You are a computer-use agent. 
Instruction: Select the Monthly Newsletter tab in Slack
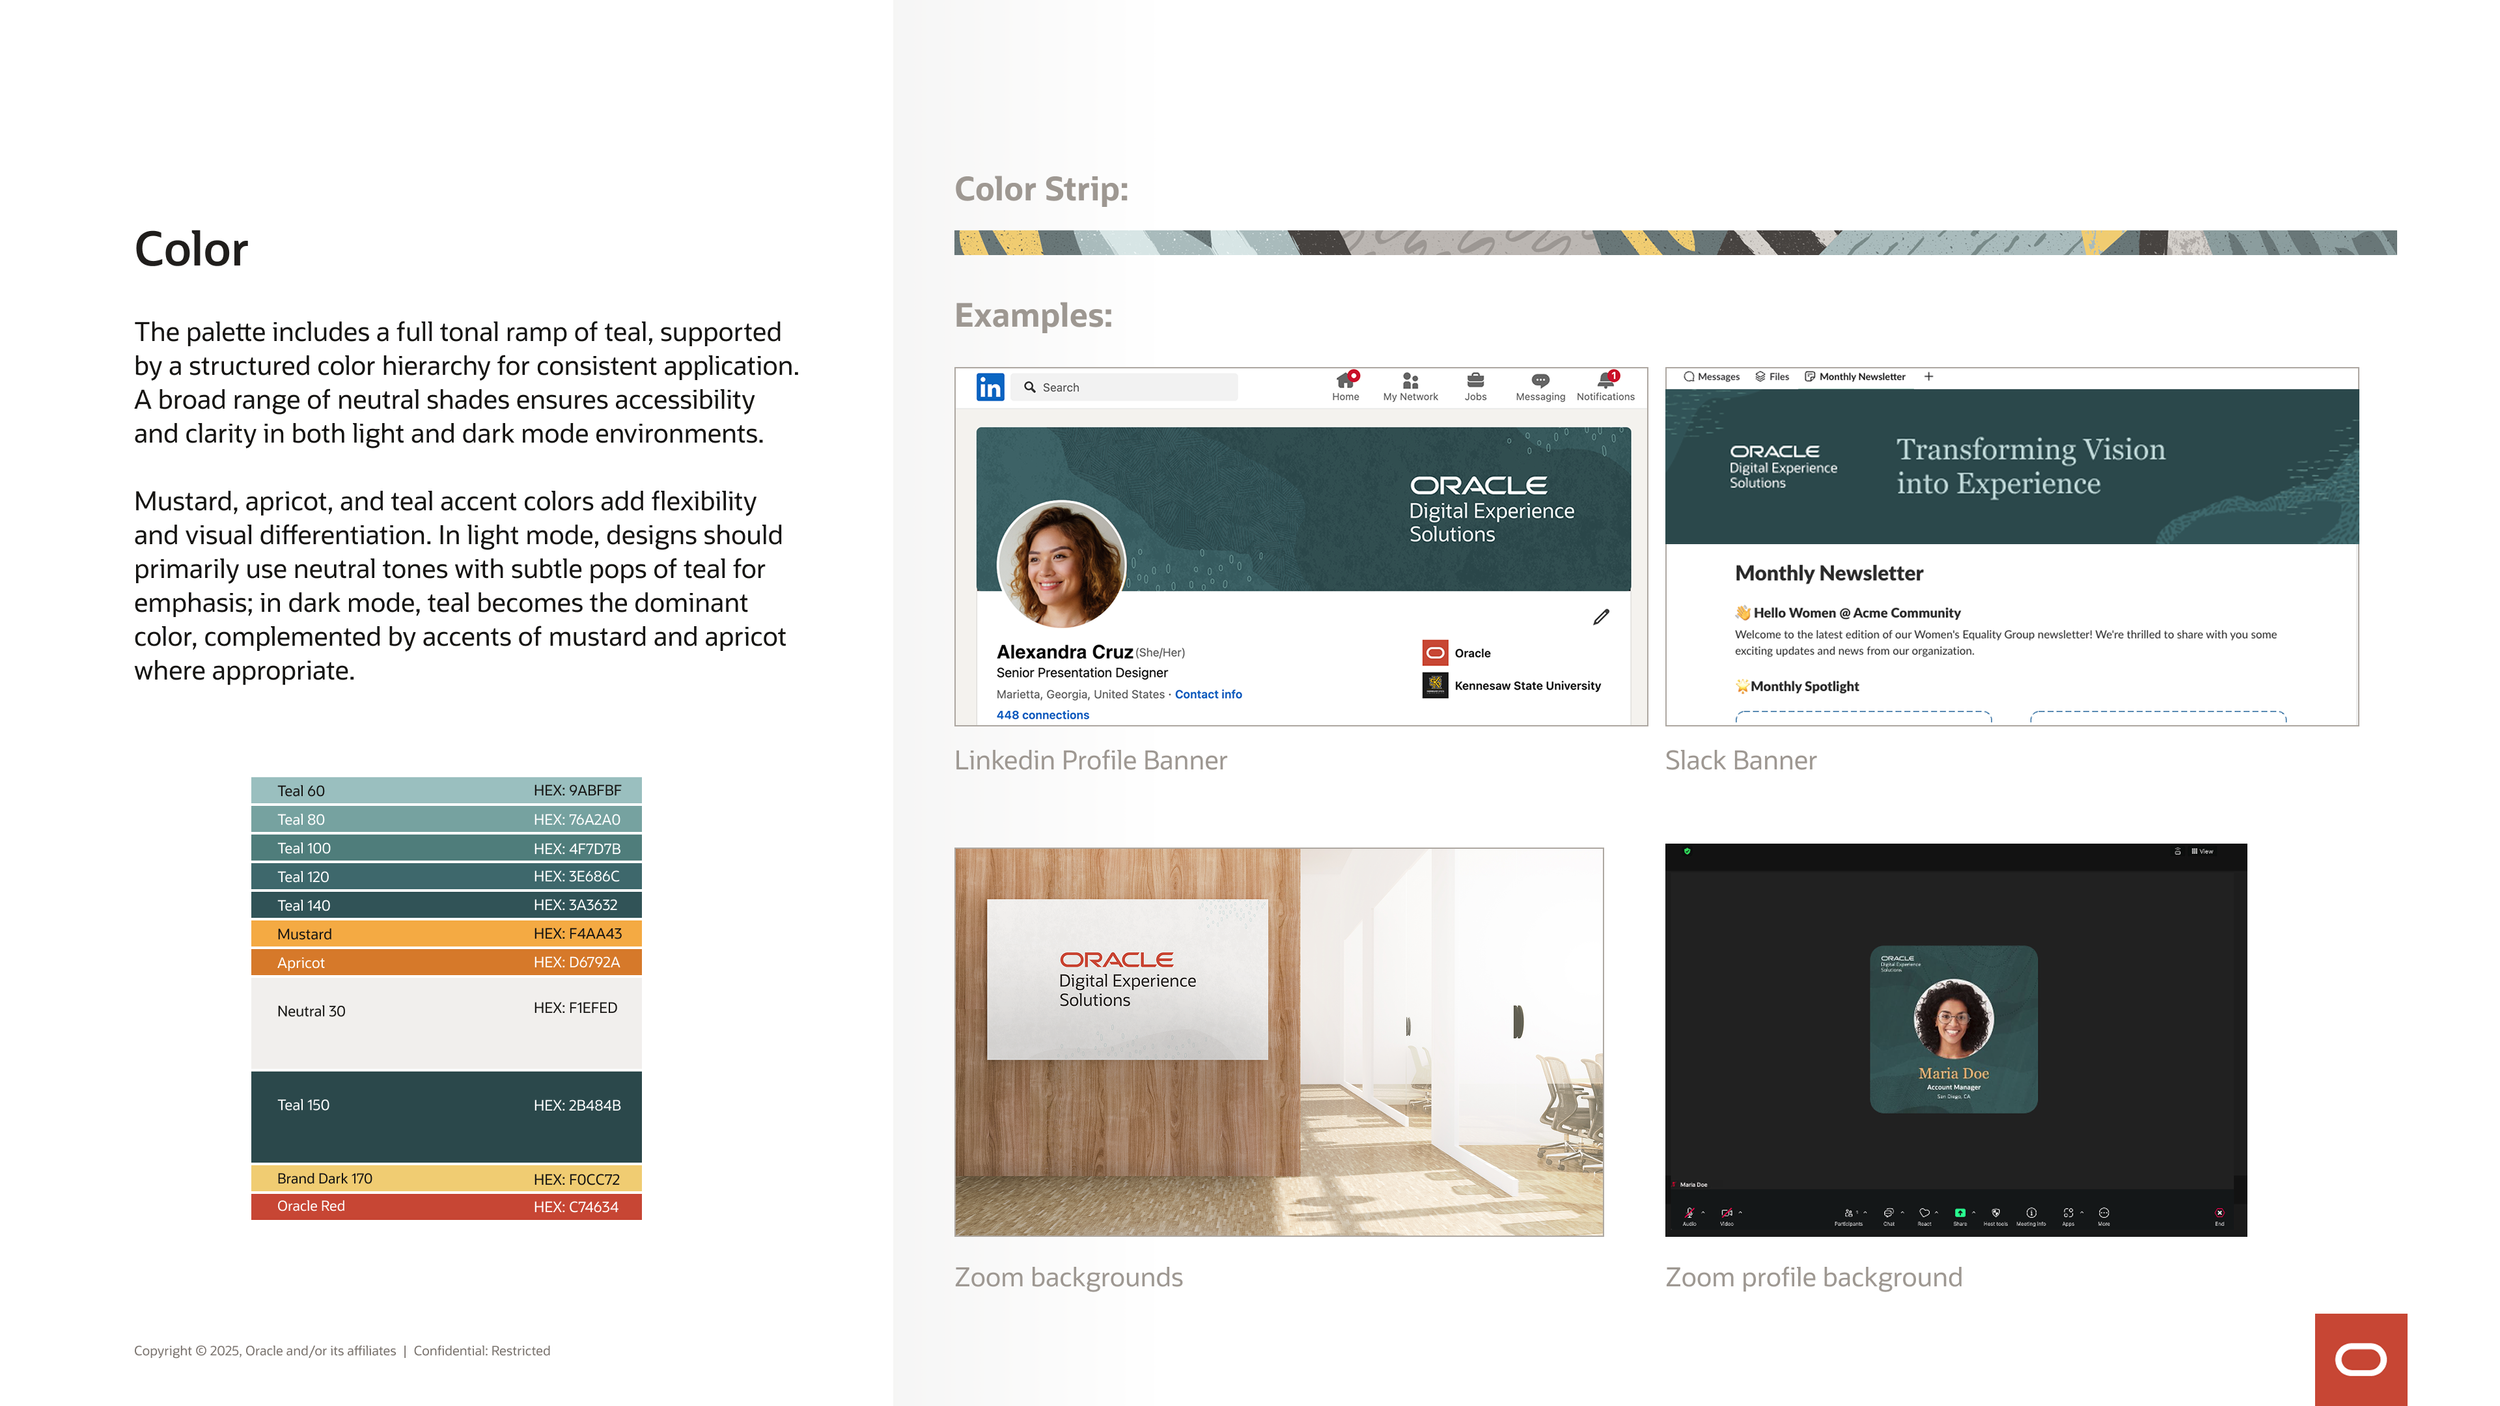tap(1855, 377)
